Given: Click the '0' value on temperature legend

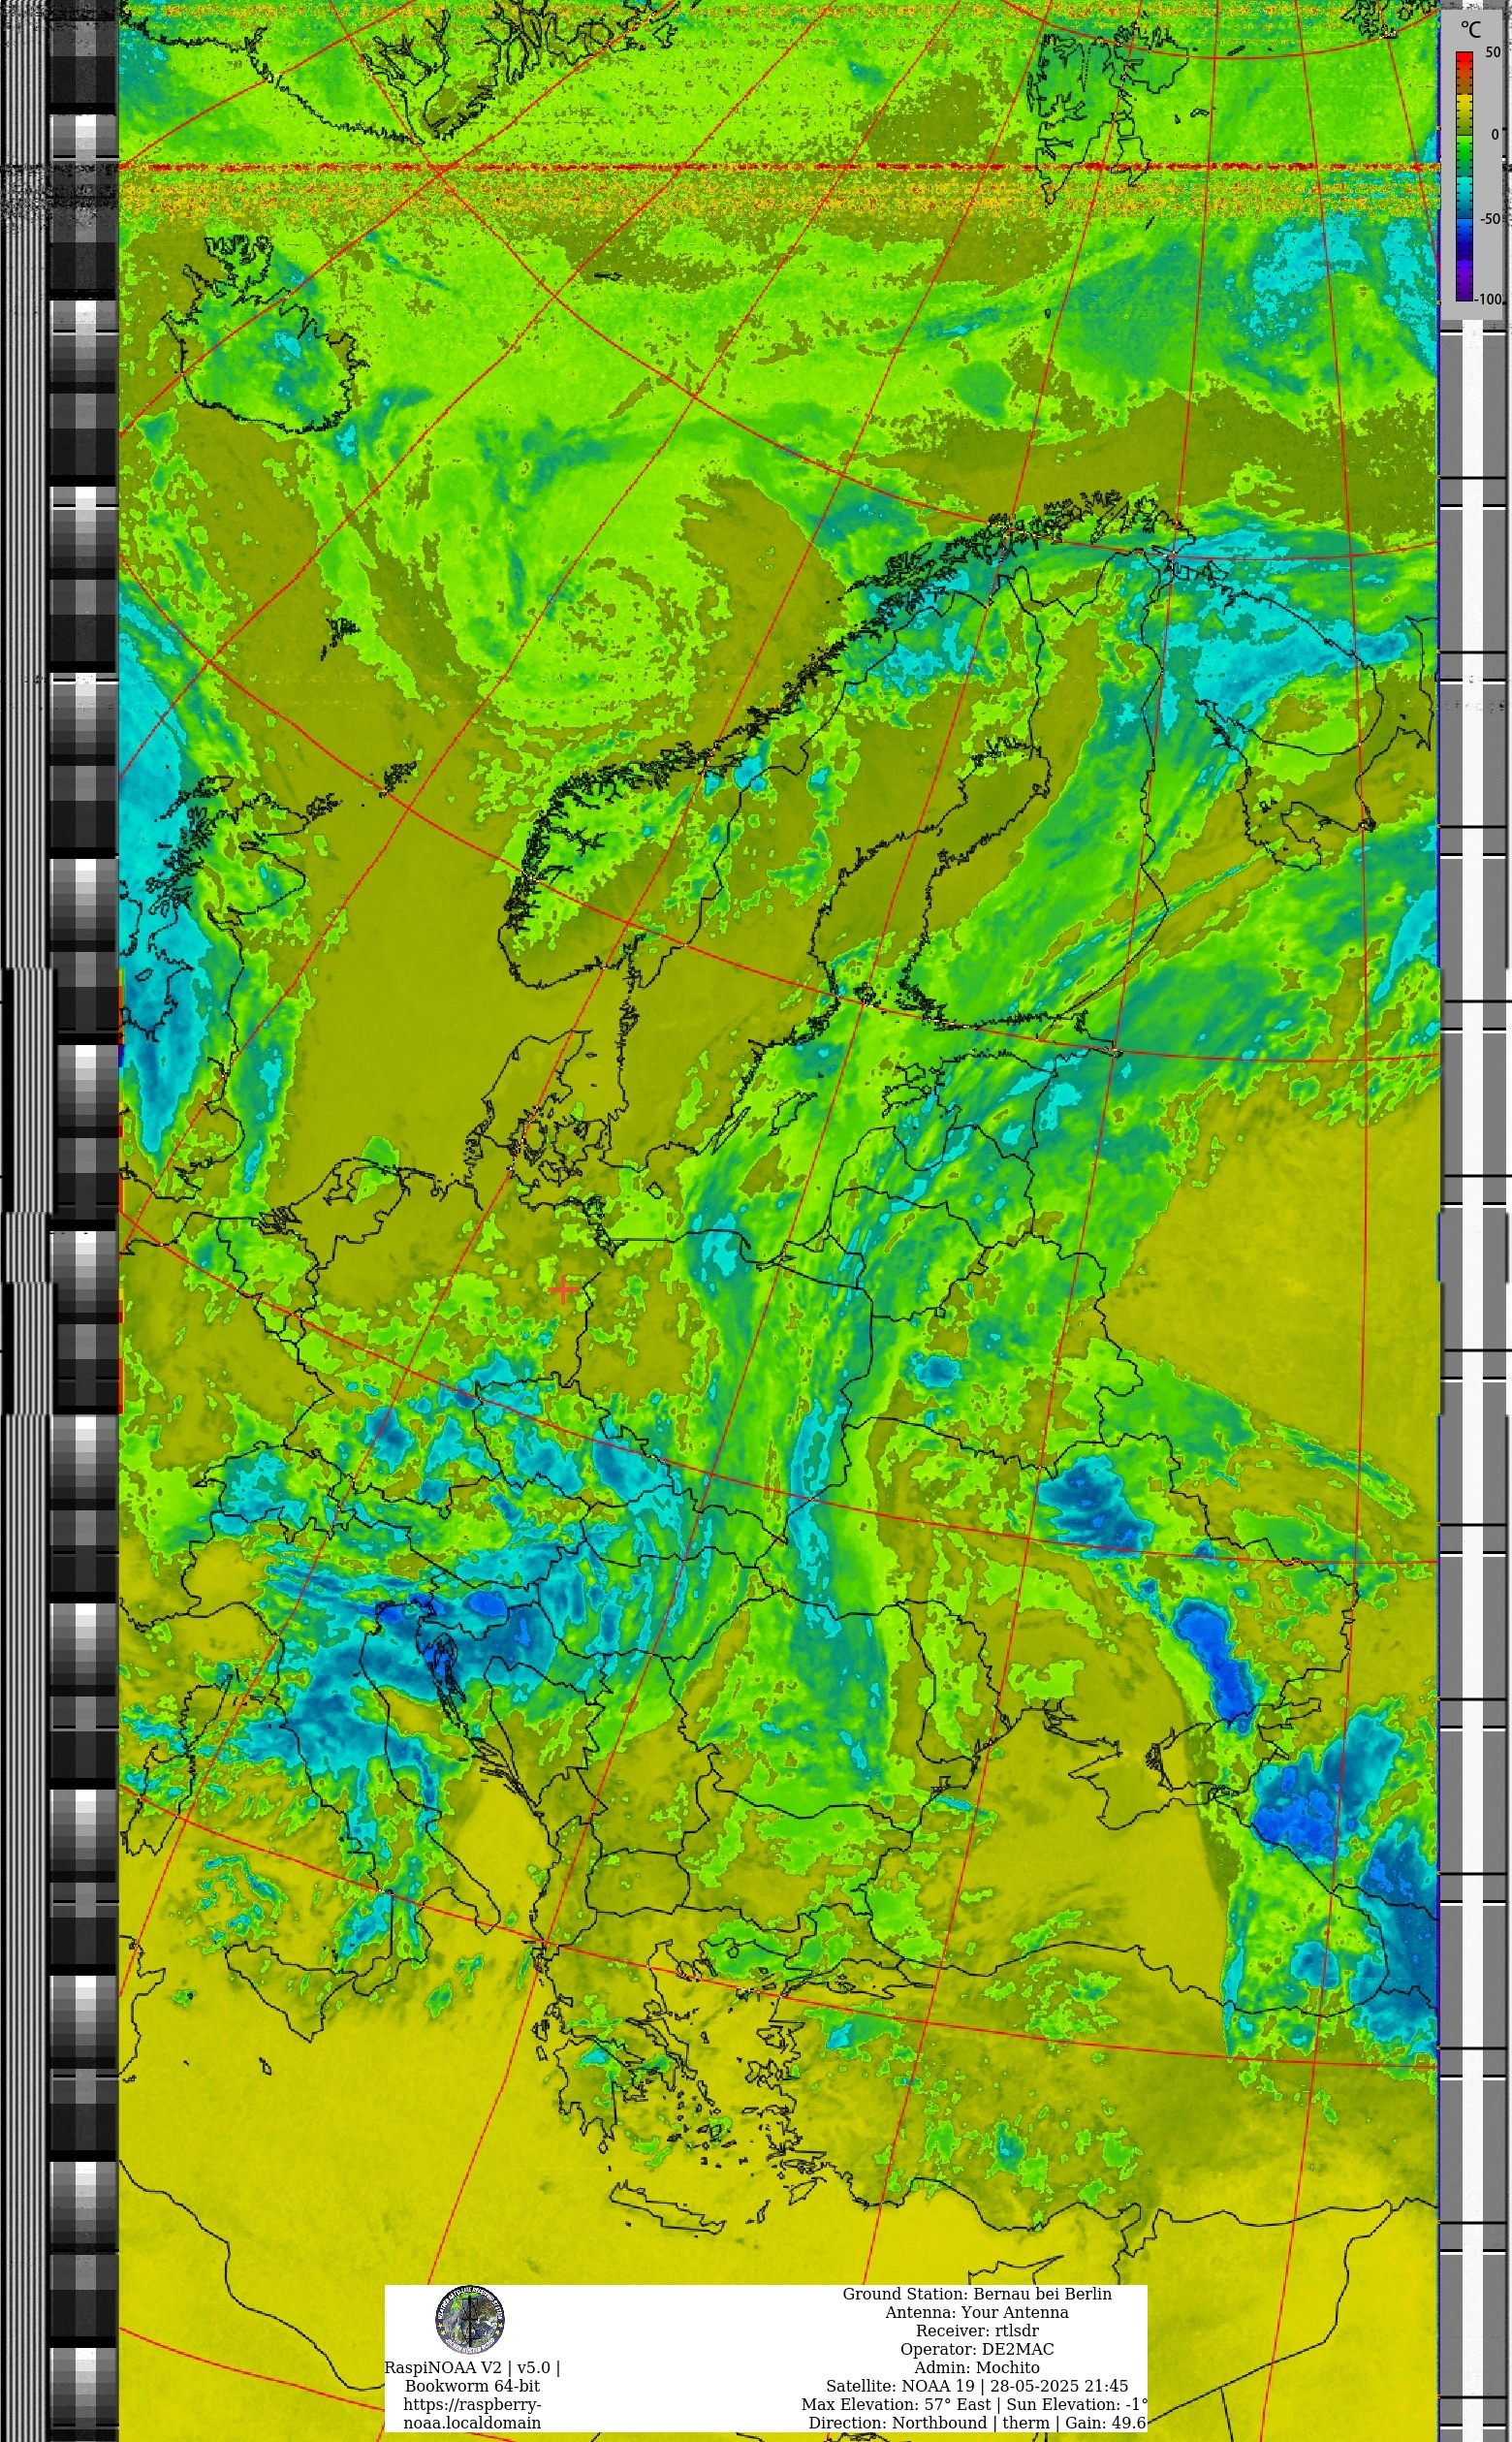Looking at the screenshot, I should (x=1495, y=134).
